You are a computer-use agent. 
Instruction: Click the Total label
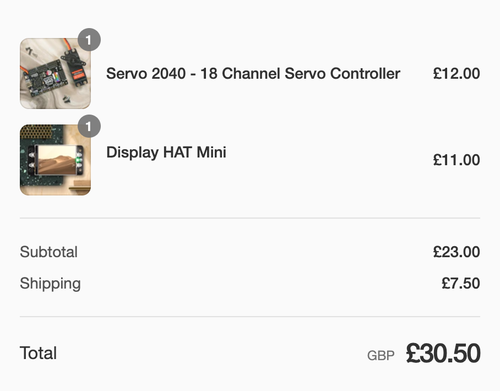pyautogui.click(x=38, y=353)
